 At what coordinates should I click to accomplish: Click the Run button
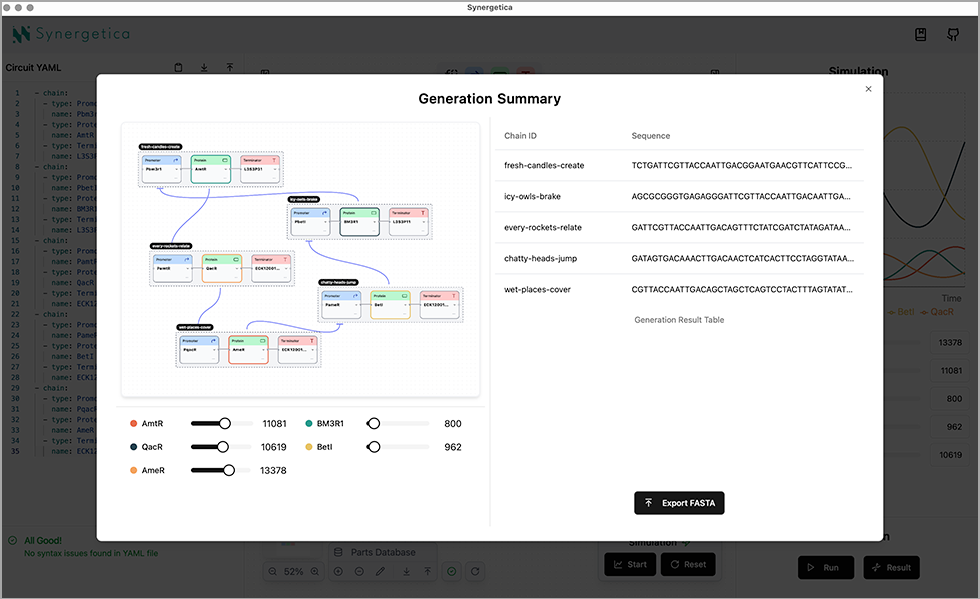click(x=826, y=568)
